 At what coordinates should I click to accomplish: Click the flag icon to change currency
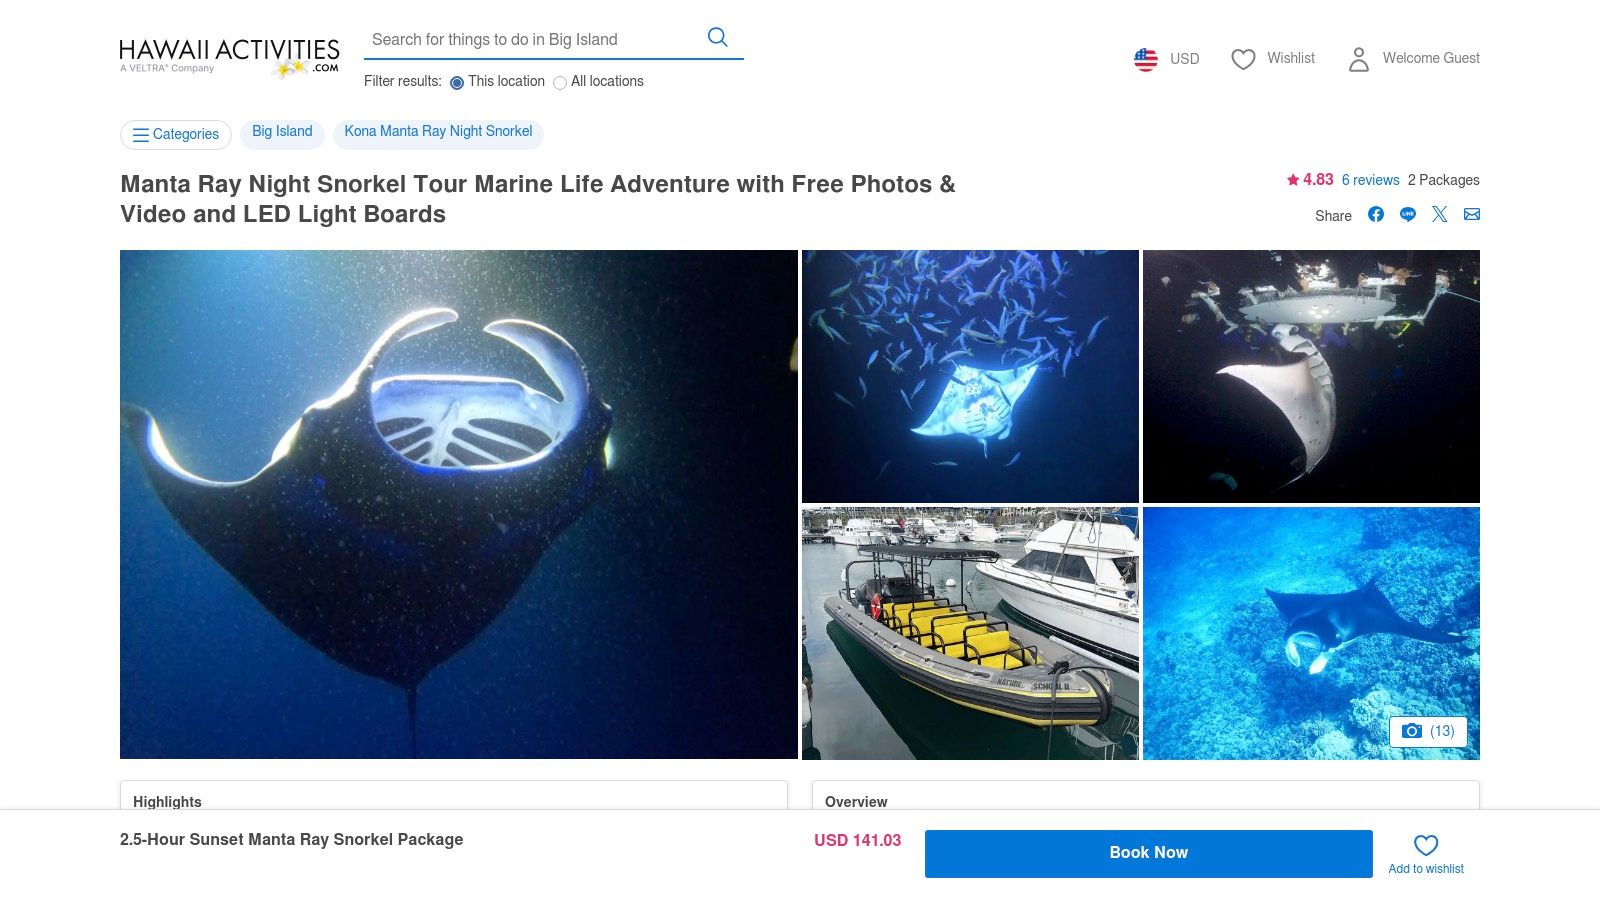tap(1145, 59)
